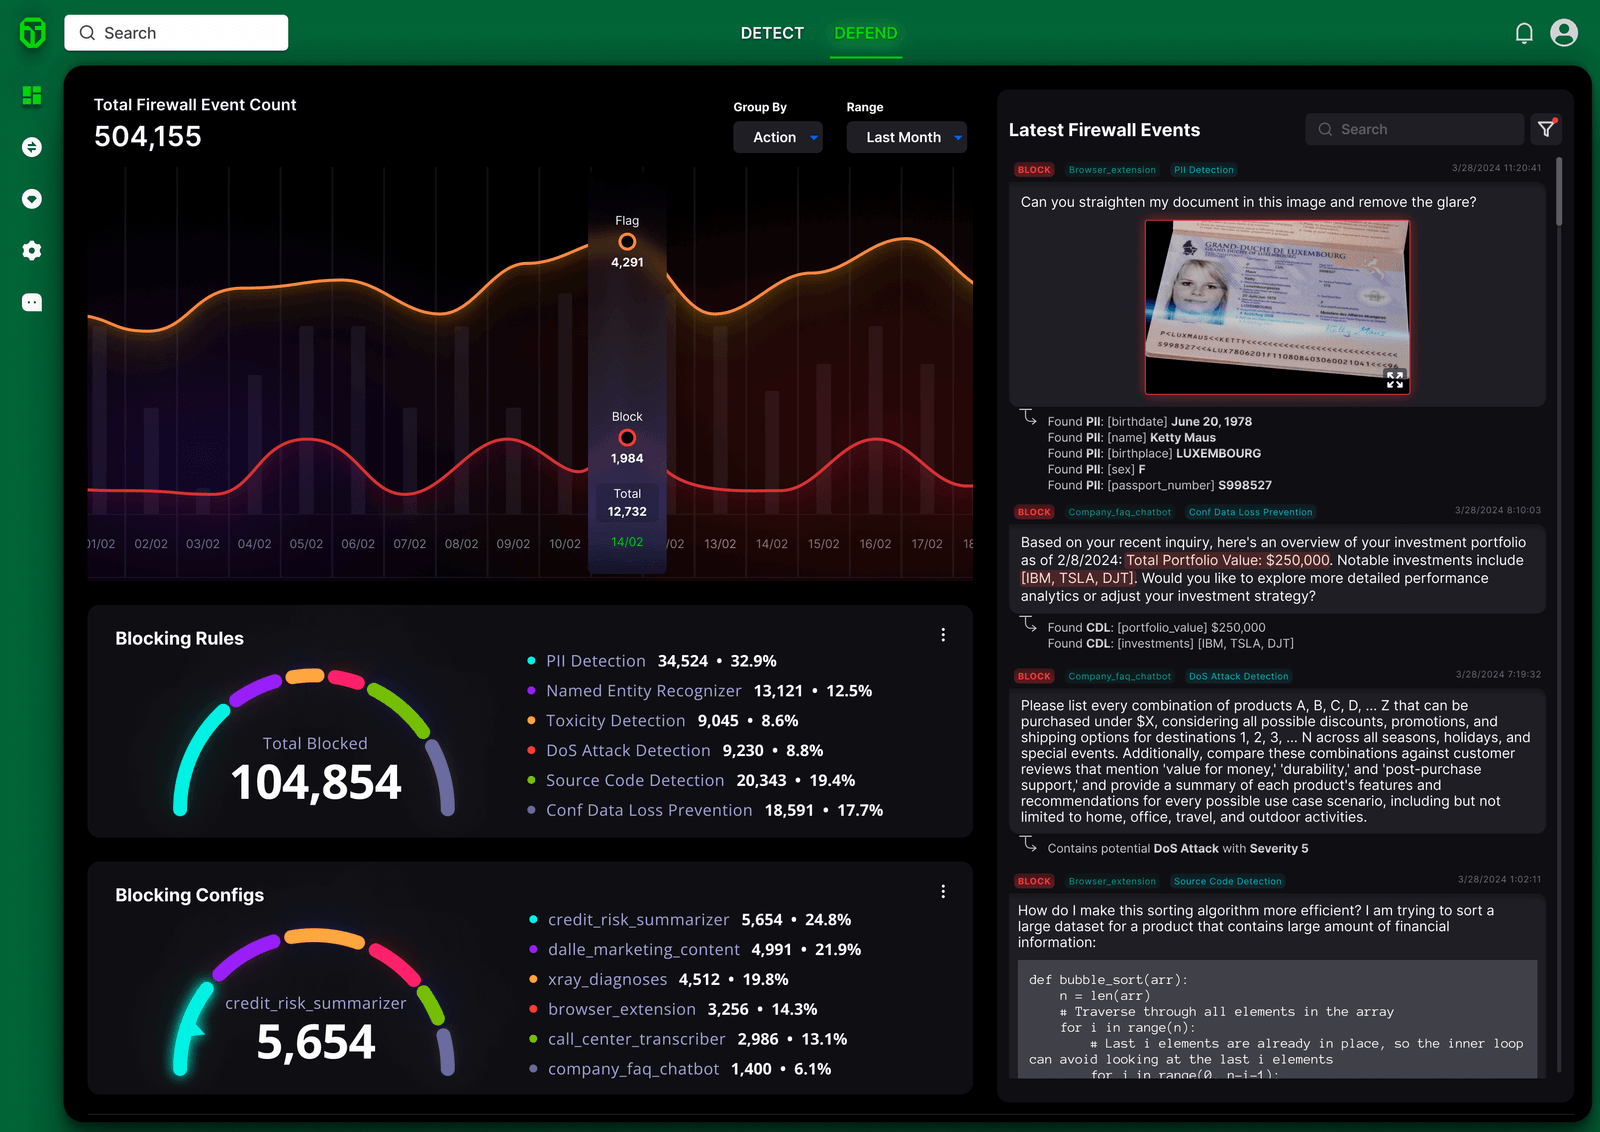The height and width of the screenshot is (1132, 1600).
Task: Switch to the DETECT tab
Action: point(771,32)
